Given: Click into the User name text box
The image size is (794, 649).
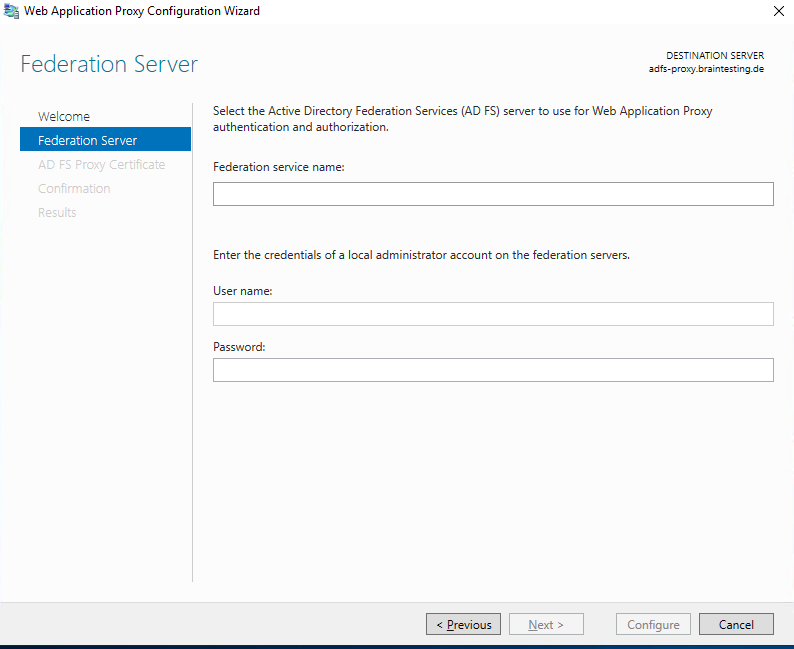Looking at the screenshot, I should (493, 314).
